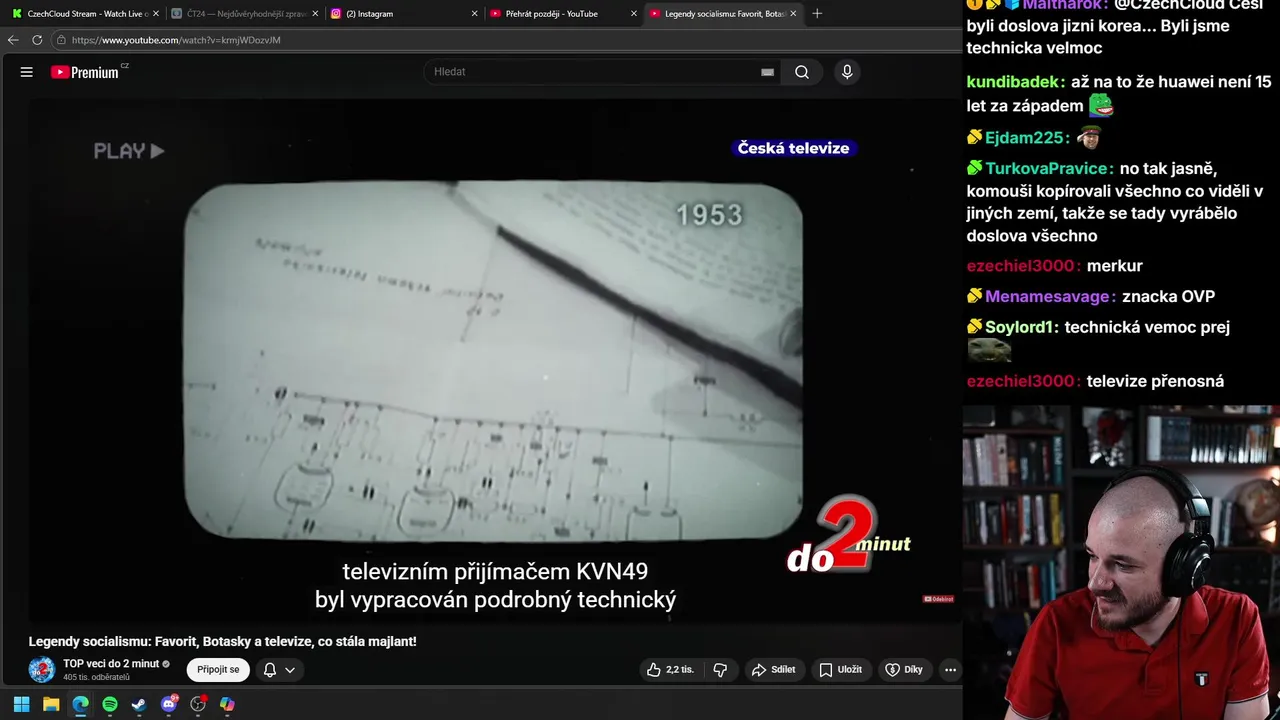Image resolution: width=1280 pixels, height=720 pixels.
Task: Click chat username kundibadek
Action: (x=1014, y=83)
